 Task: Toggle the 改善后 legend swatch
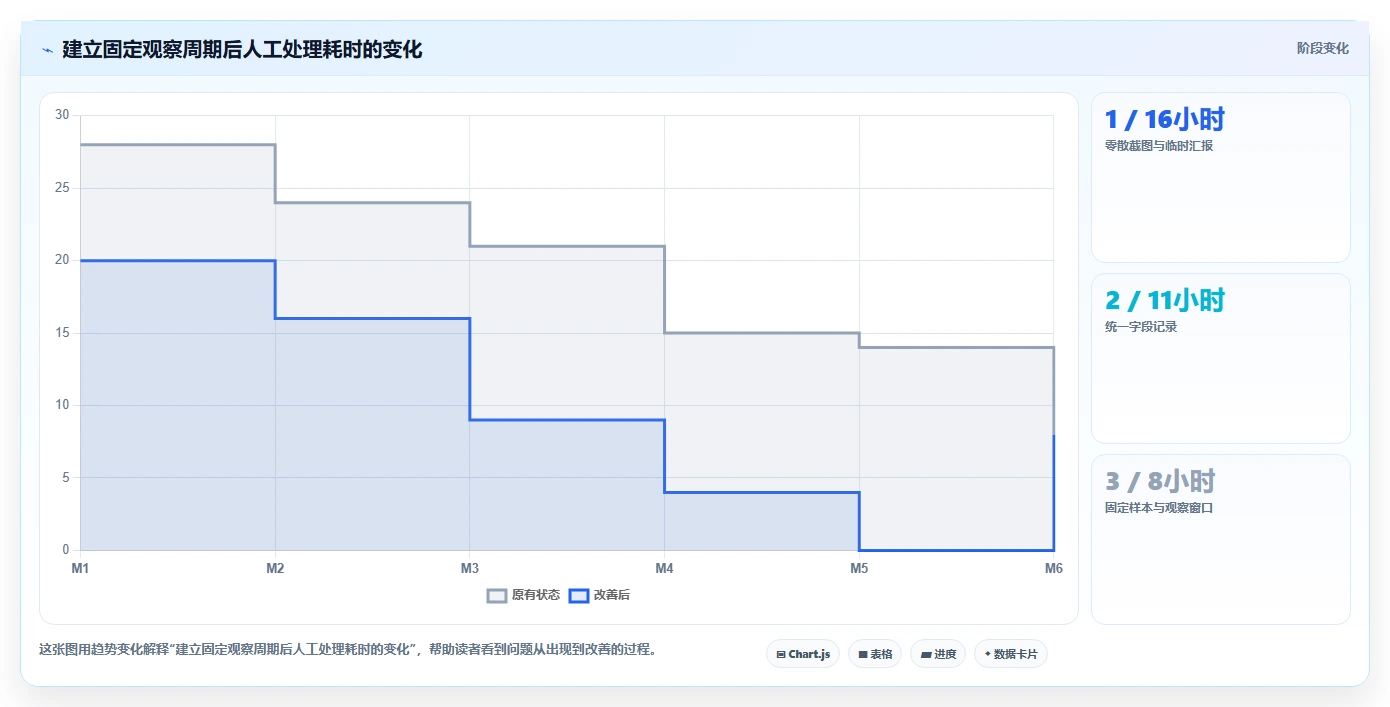tap(578, 595)
